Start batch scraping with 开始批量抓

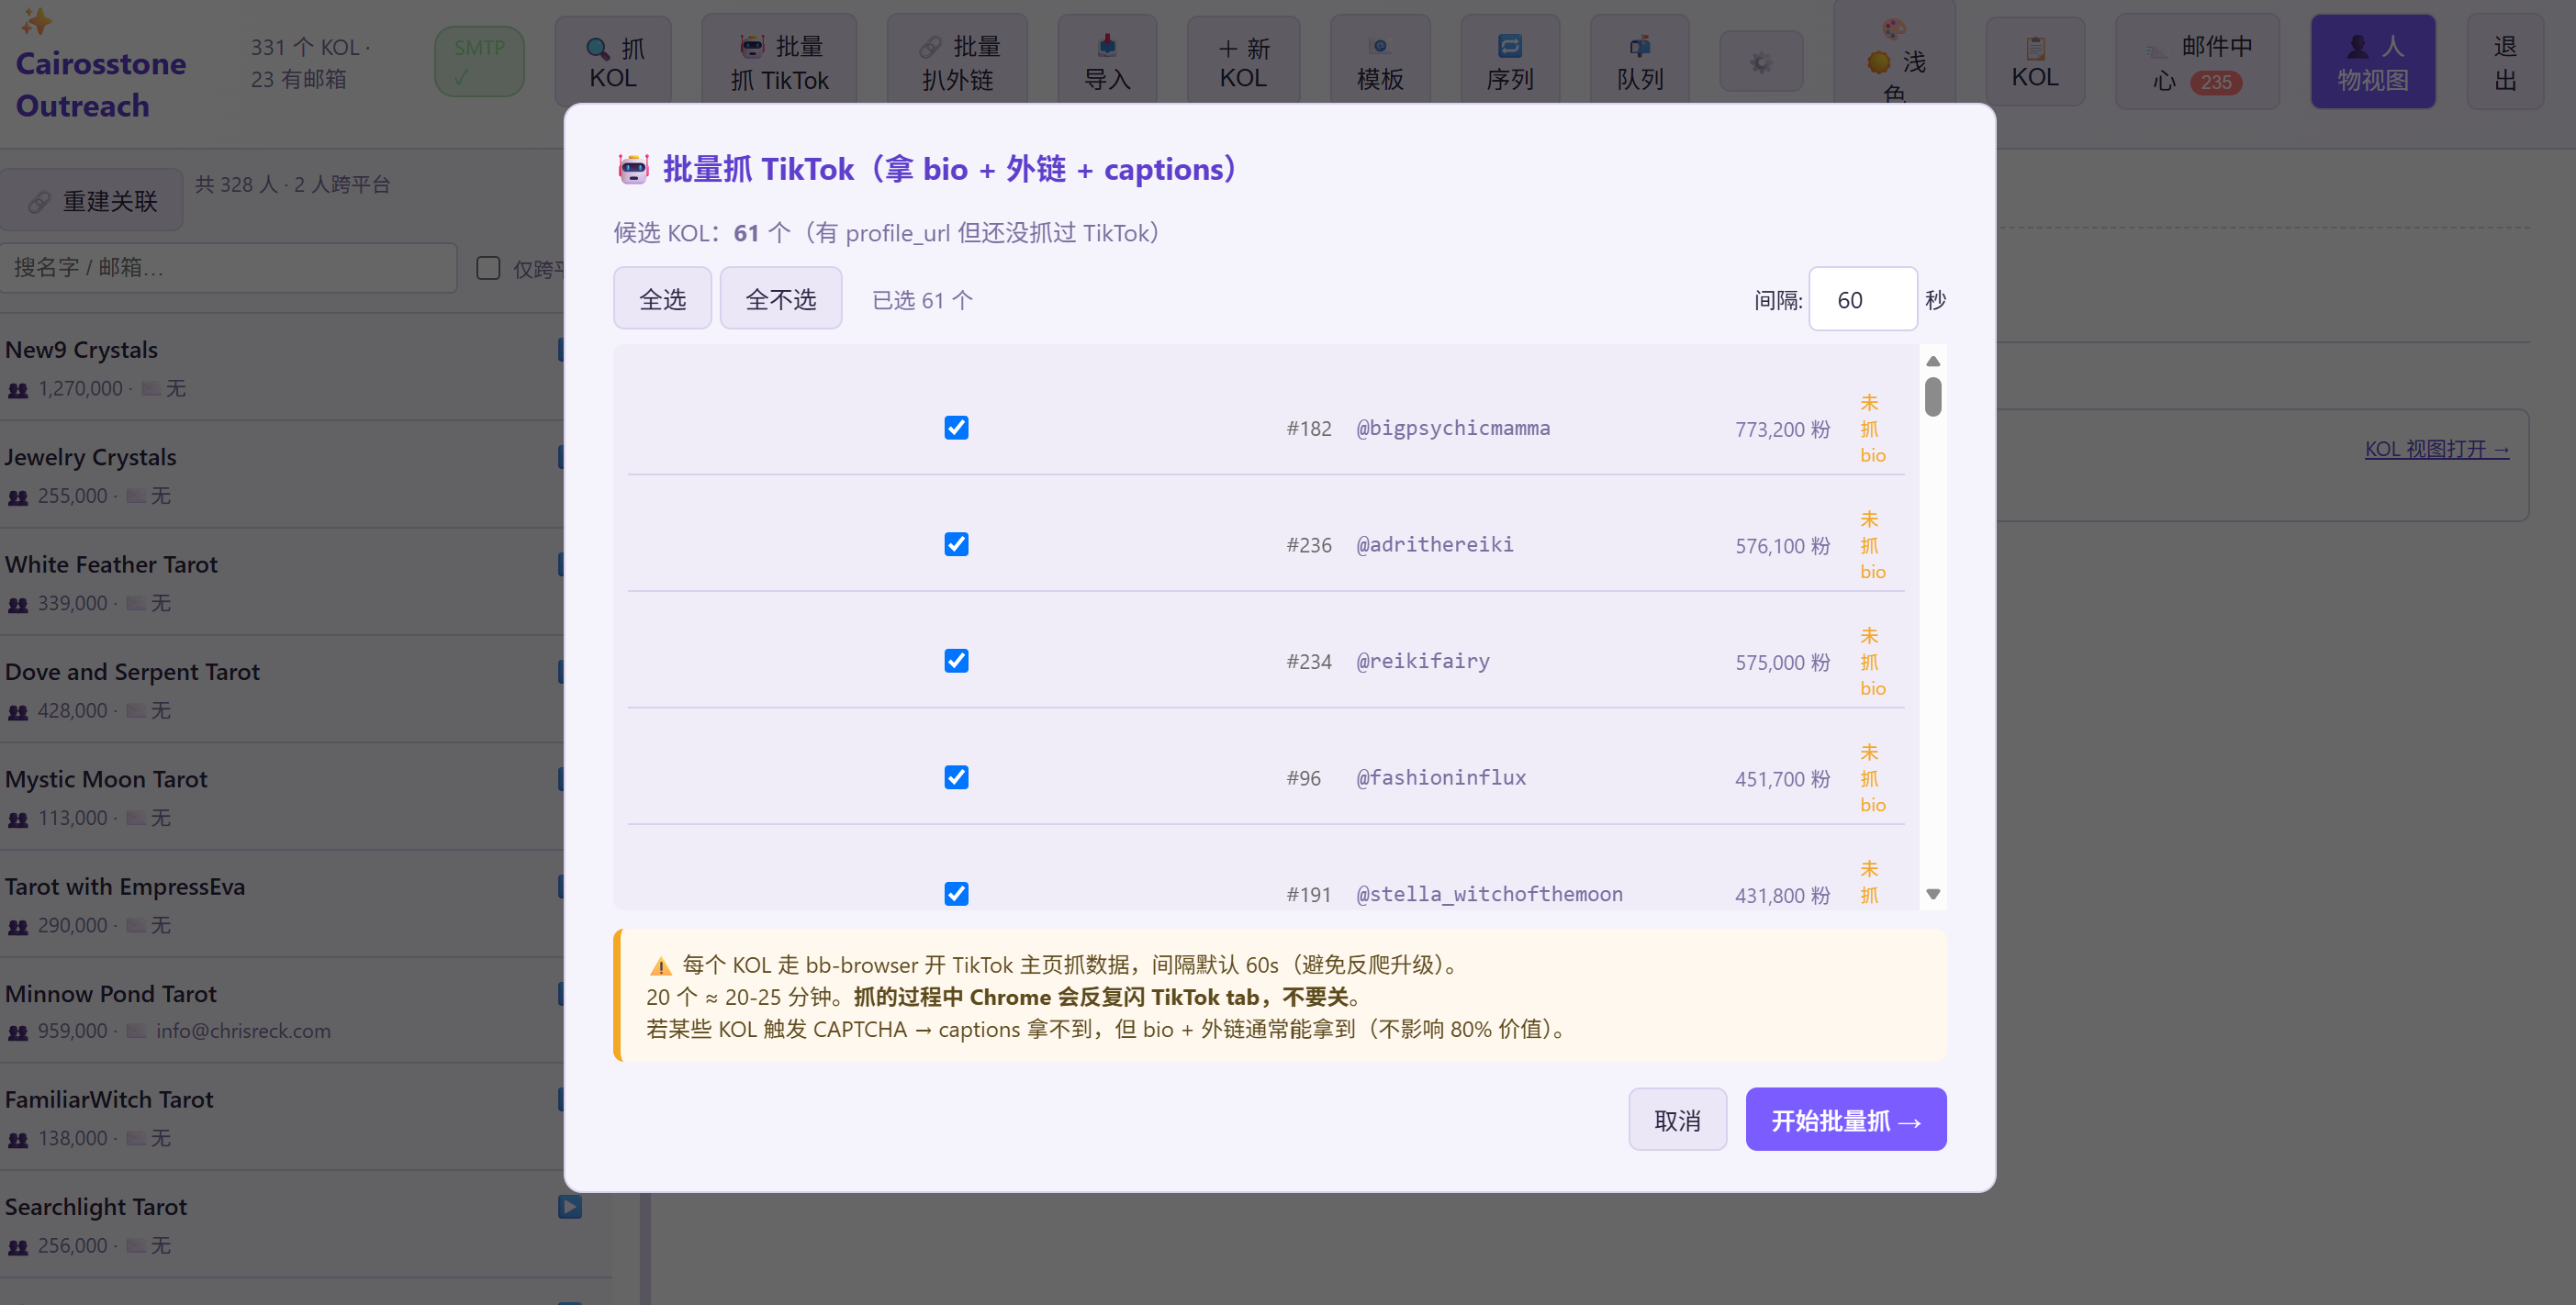tap(1846, 1119)
